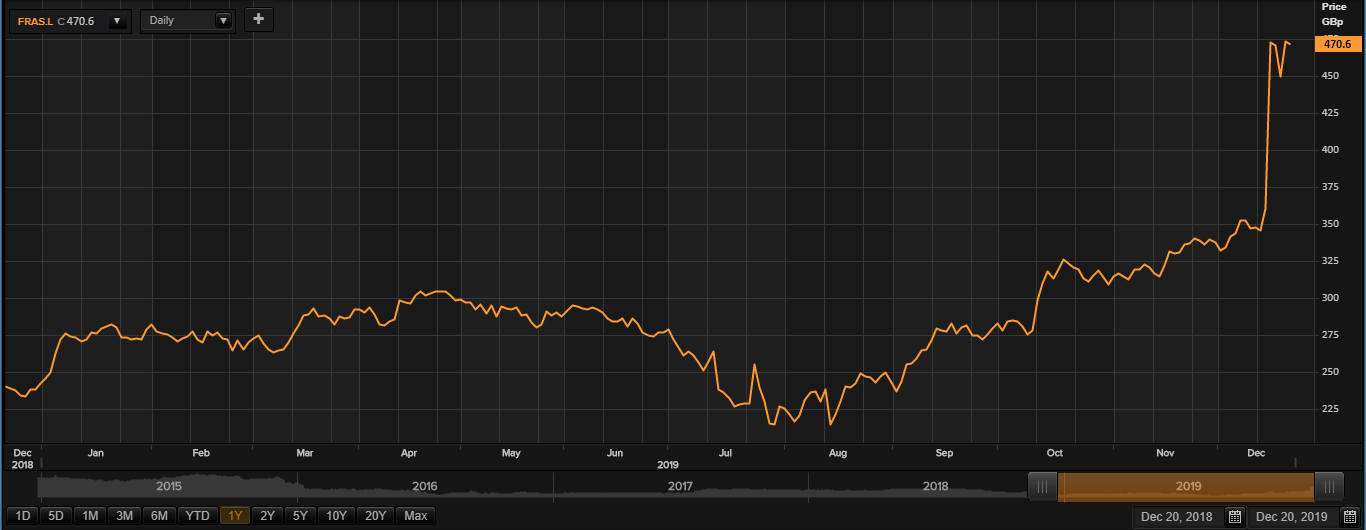This screenshot has width=1366, height=530.
Task: Click the Jan label on time axis
Action: tap(96, 453)
